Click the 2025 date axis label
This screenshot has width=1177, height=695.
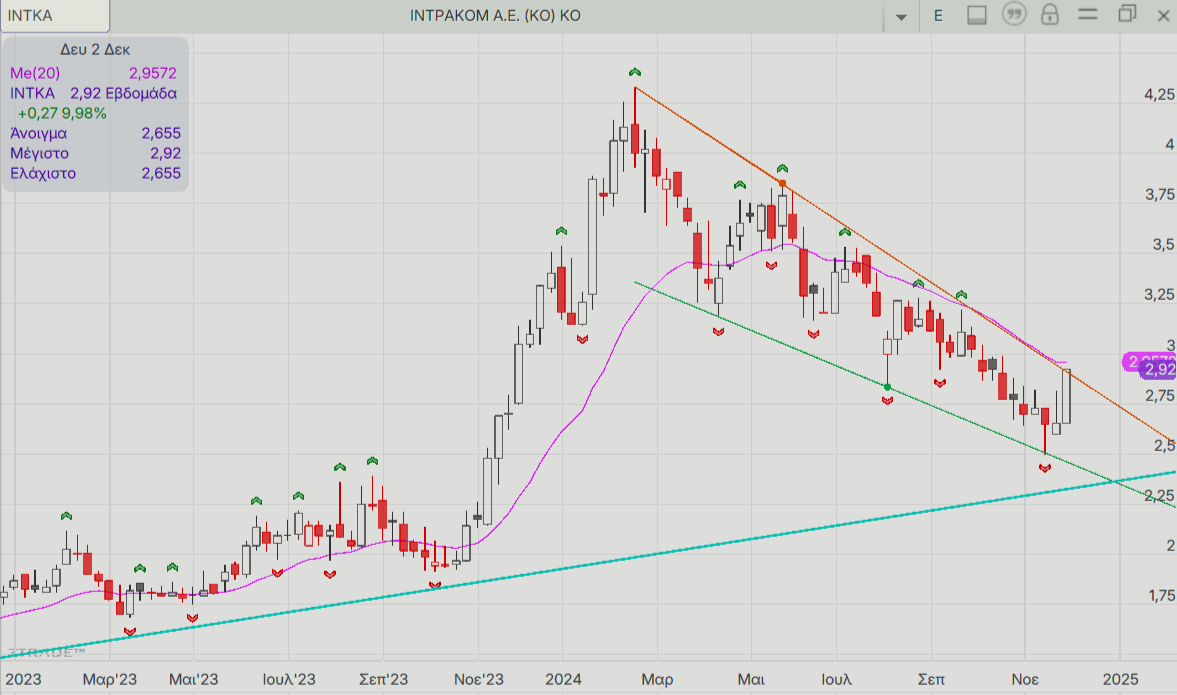[1120, 679]
